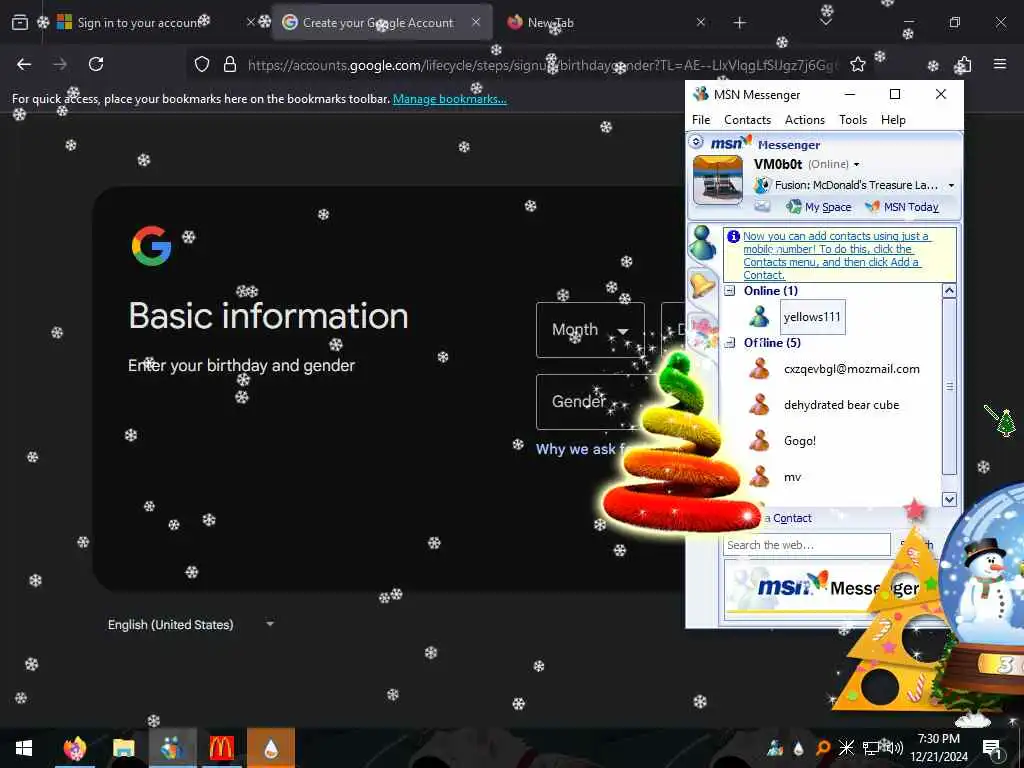Click the Fusion McDonald's Treasure personal message
The width and height of the screenshot is (1024, 768).
pos(856,185)
